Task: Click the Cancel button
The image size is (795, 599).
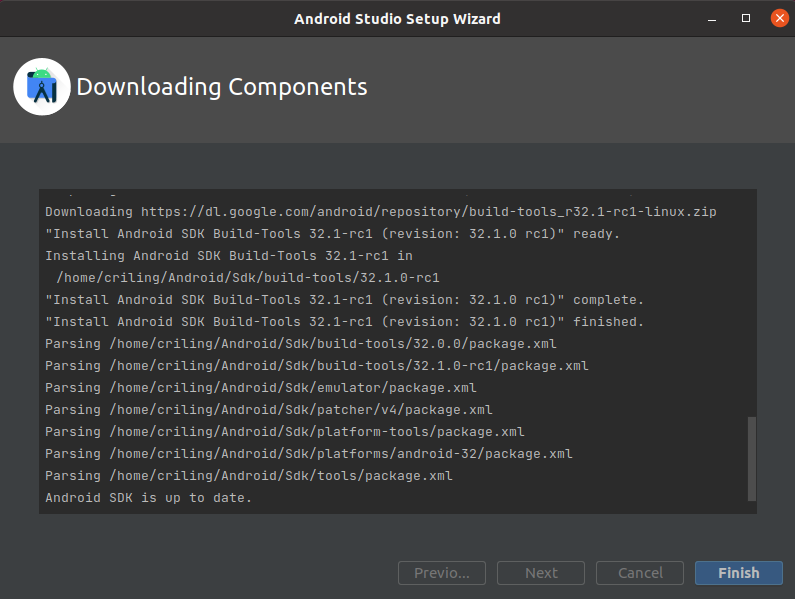Action: point(640,573)
